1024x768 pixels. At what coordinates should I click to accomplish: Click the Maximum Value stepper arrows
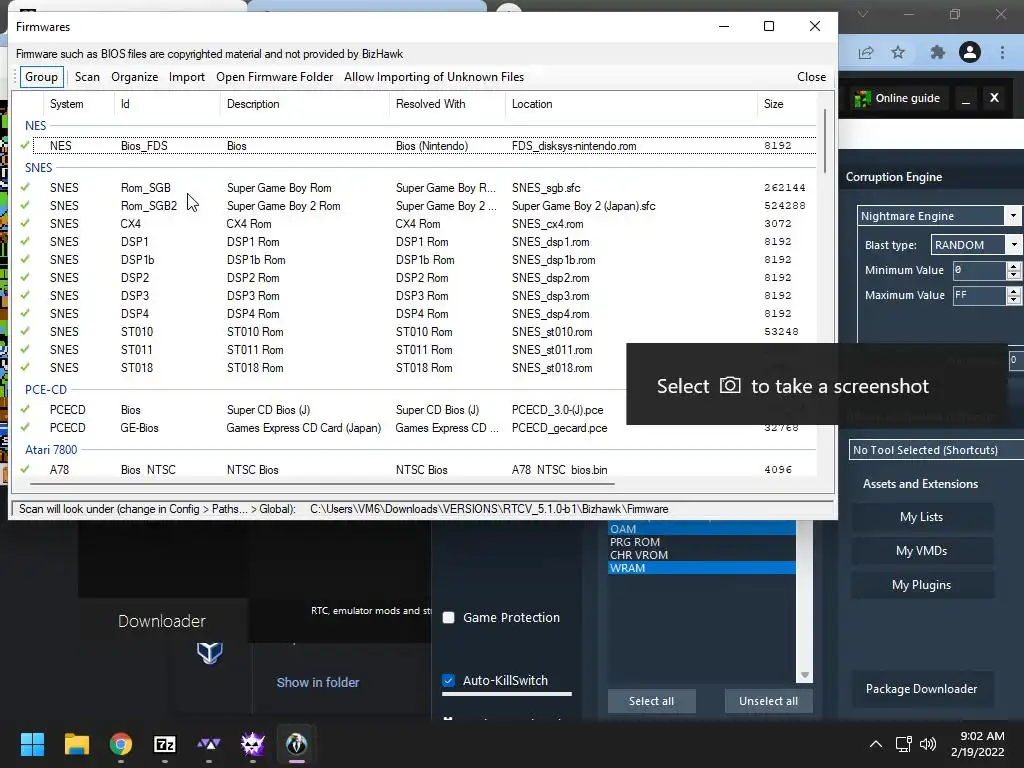(1014, 295)
